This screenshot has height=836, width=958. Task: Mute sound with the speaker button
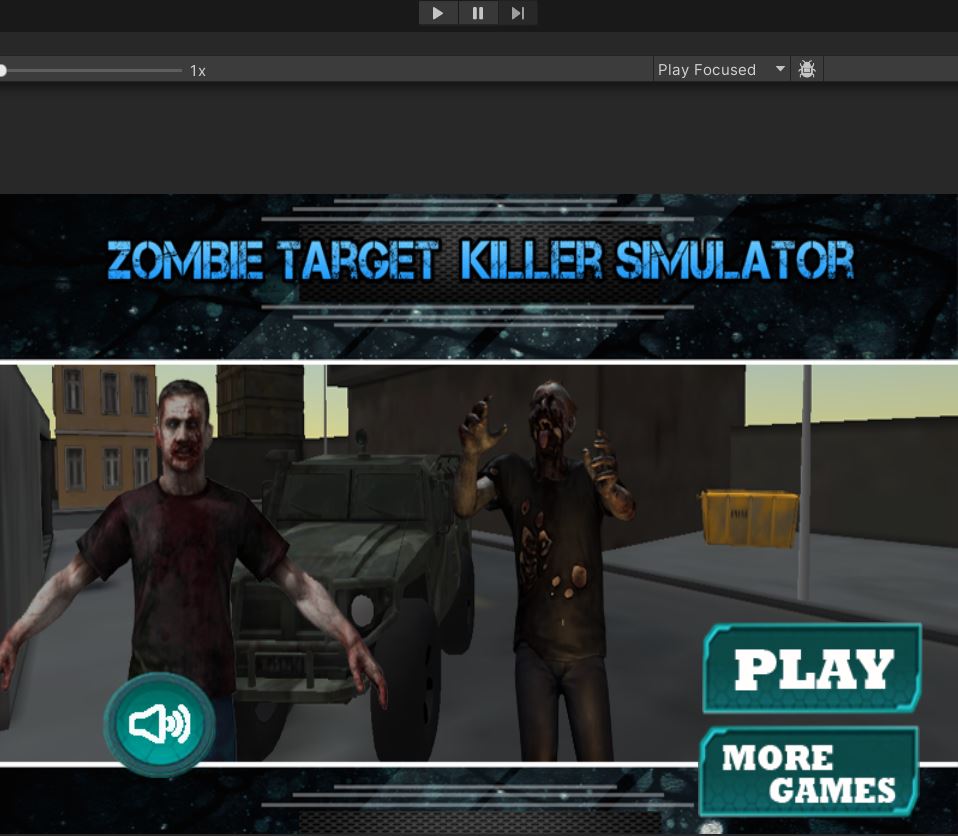(159, 724)
